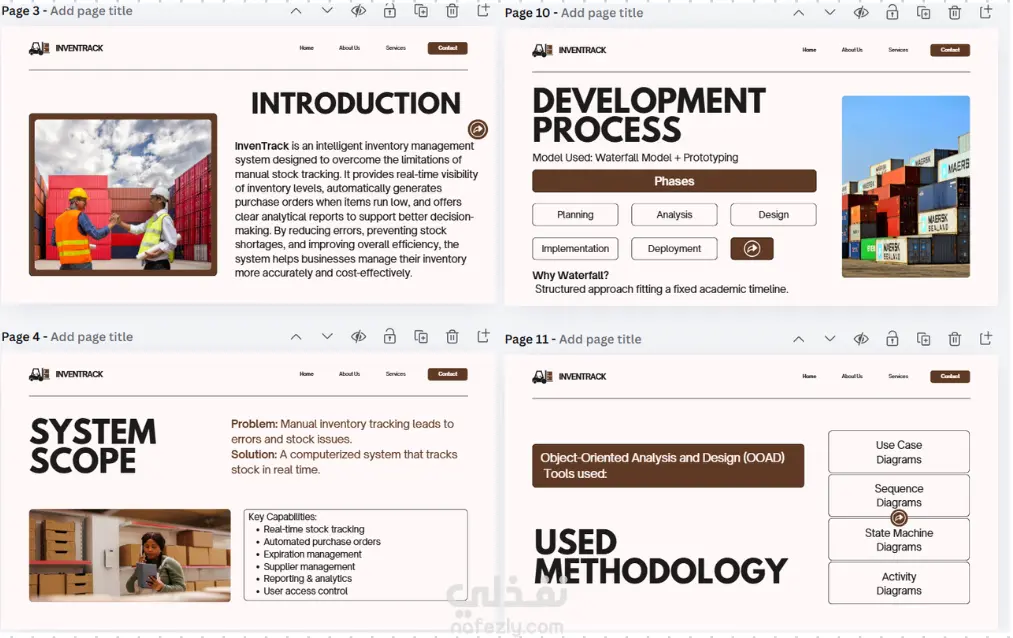Select Home nav item on Page 10
The height and width of the screenshot is (638, 1013).
tap(809, 50)
